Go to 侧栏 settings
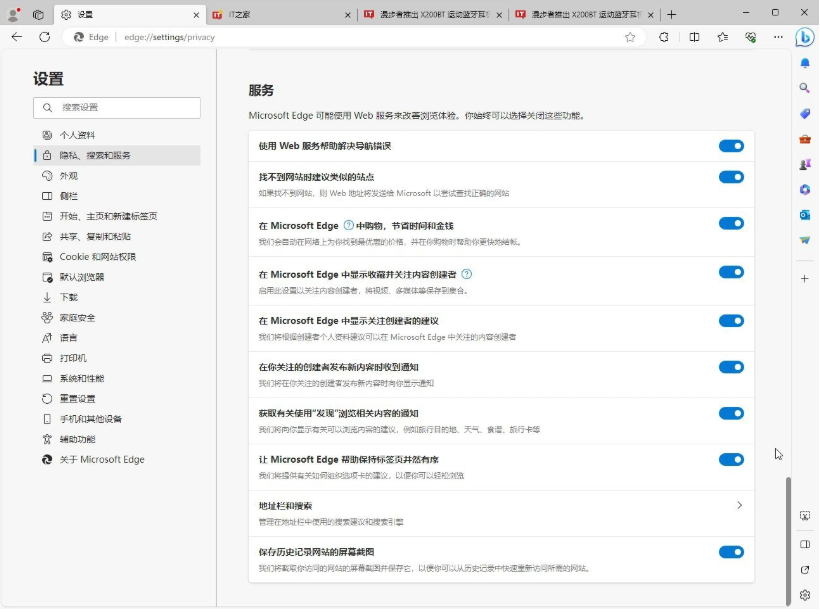 pos(117,196)
